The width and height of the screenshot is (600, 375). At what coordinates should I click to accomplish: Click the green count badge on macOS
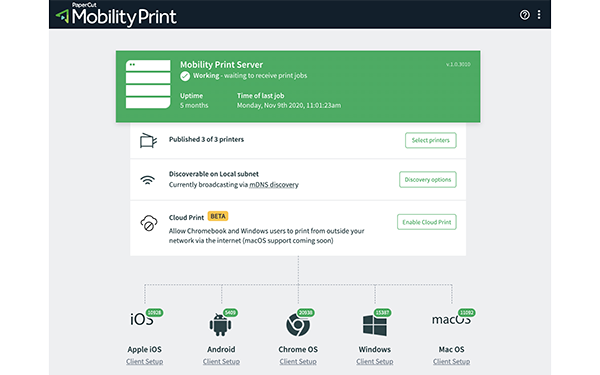coord(466,313)
